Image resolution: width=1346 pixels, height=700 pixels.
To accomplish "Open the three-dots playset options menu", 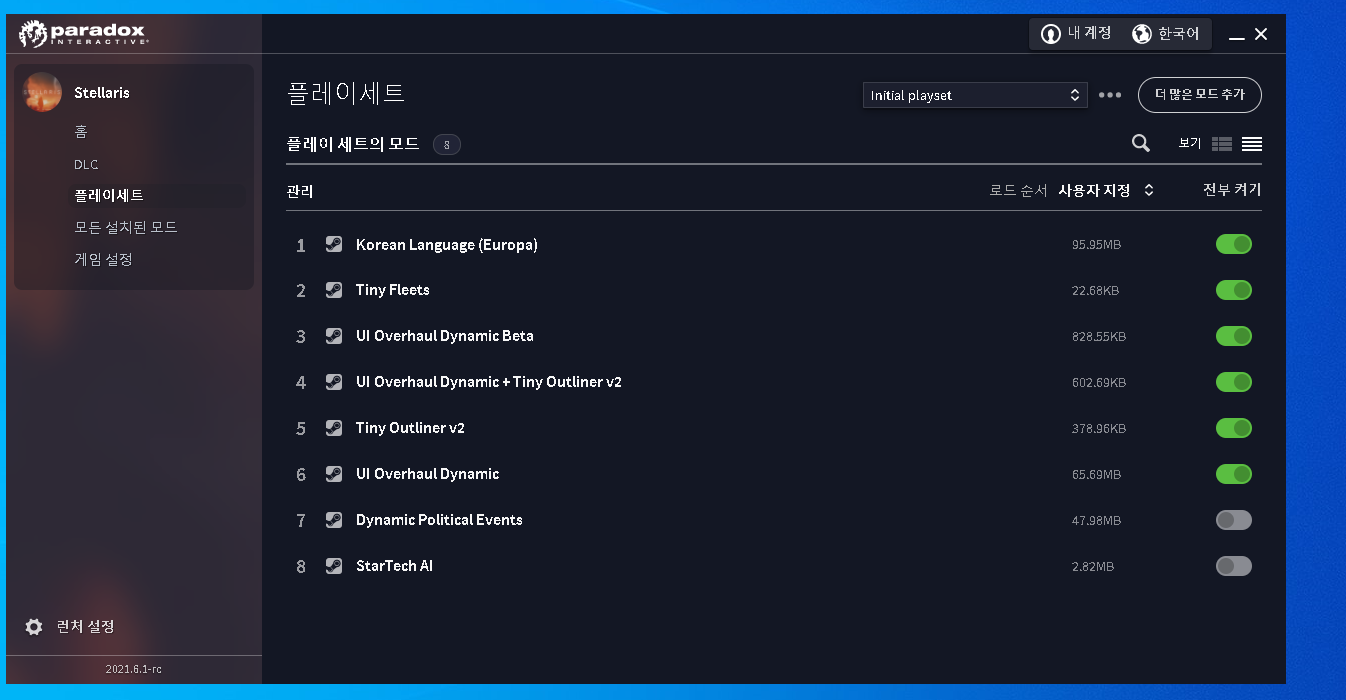I will tap(1110, 95).
